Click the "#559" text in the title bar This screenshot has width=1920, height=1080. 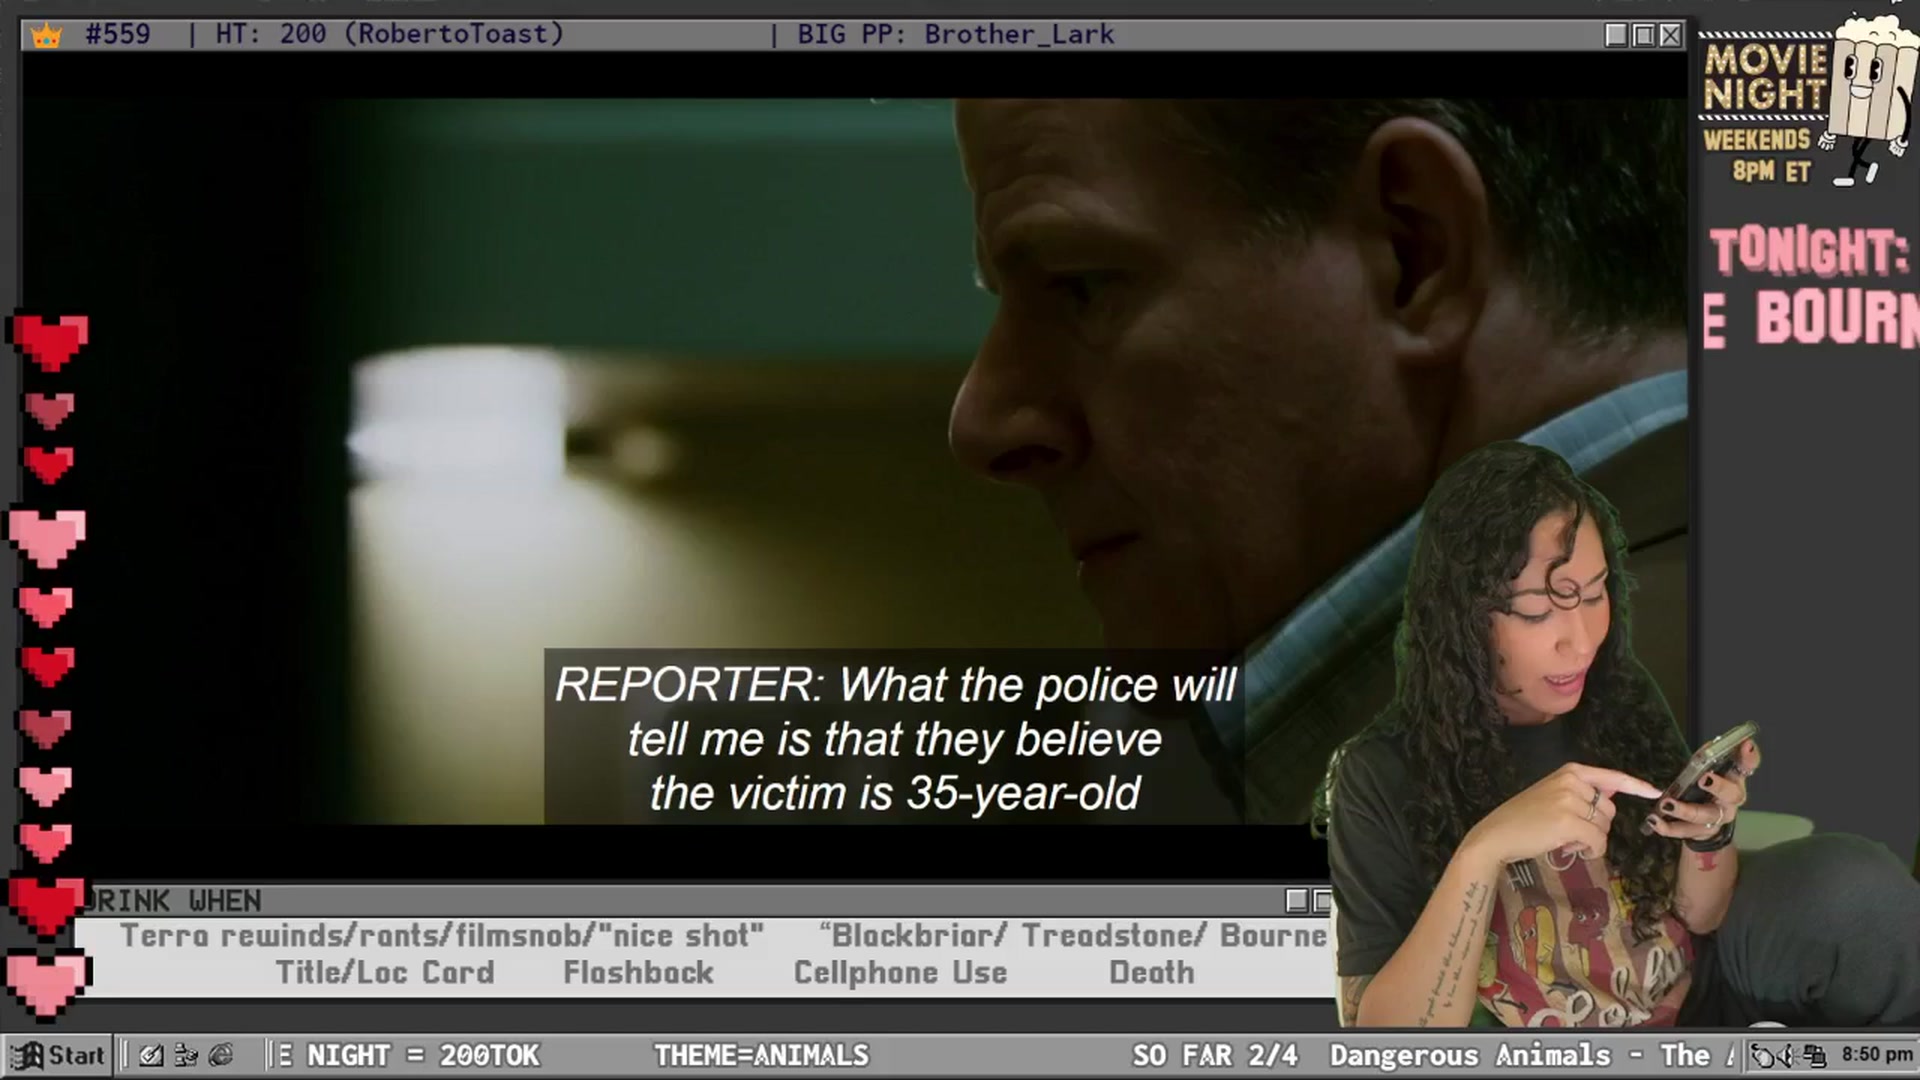point(118,34)
